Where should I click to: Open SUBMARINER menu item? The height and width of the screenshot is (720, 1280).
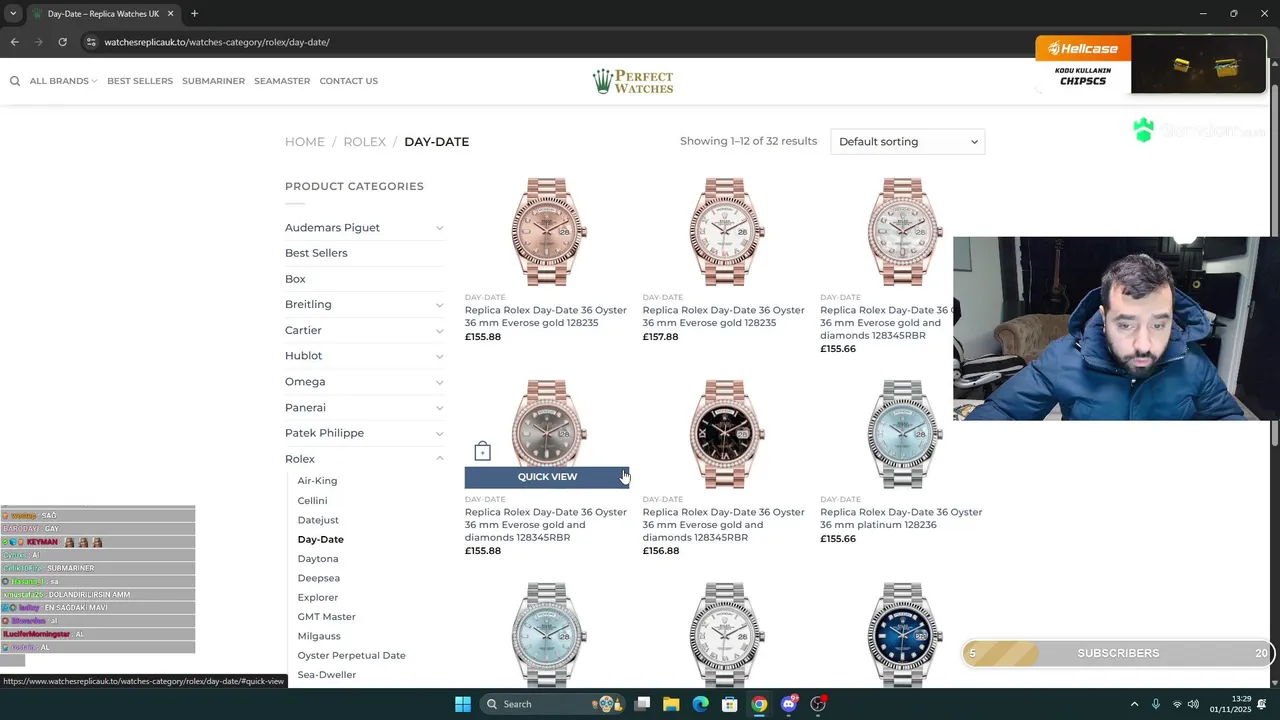click(x=213, y=81)
